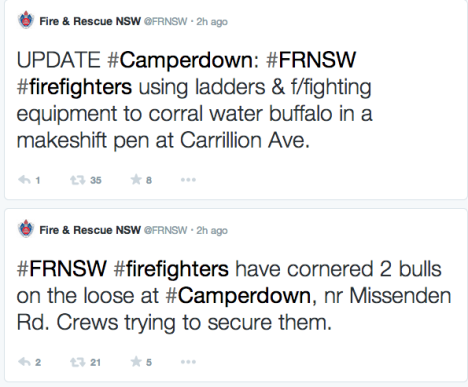The width and height of the screenshot is (468, 387).
Task: Open the second tweet's 2h ago timestamp
Action: pyautogui.click(x=212, y=230)
